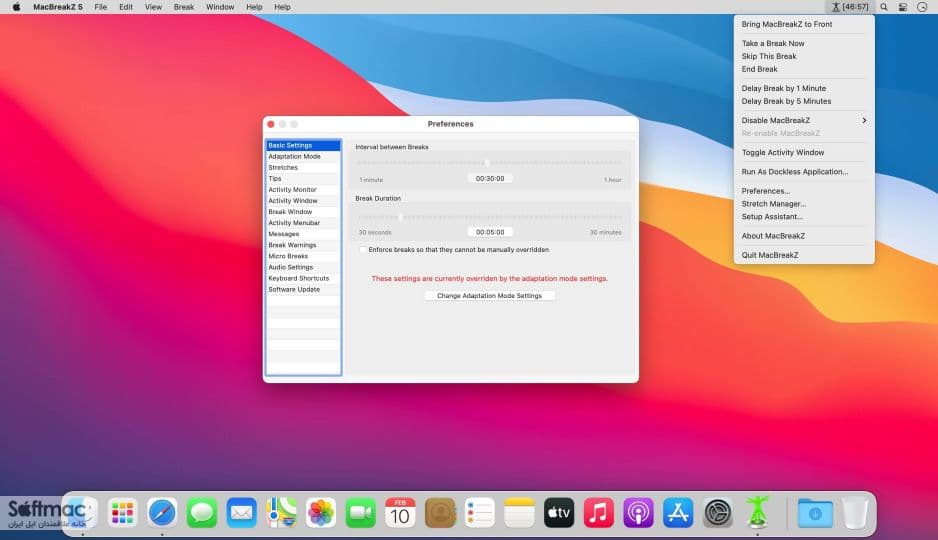
Task: Open Downloads folder in the dock
Action: click(x=815, y=513)
